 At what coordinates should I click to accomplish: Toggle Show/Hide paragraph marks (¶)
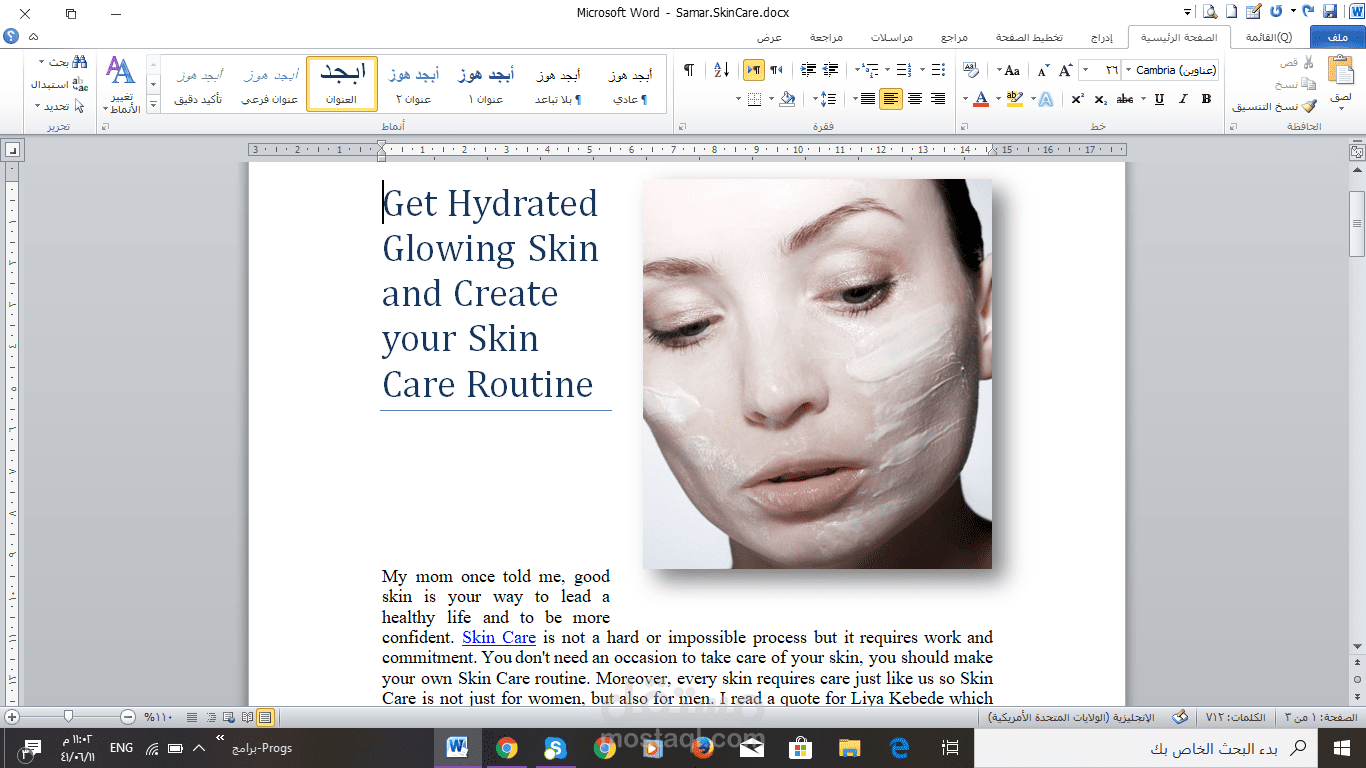pyautogui.click(x=688, y=70)
